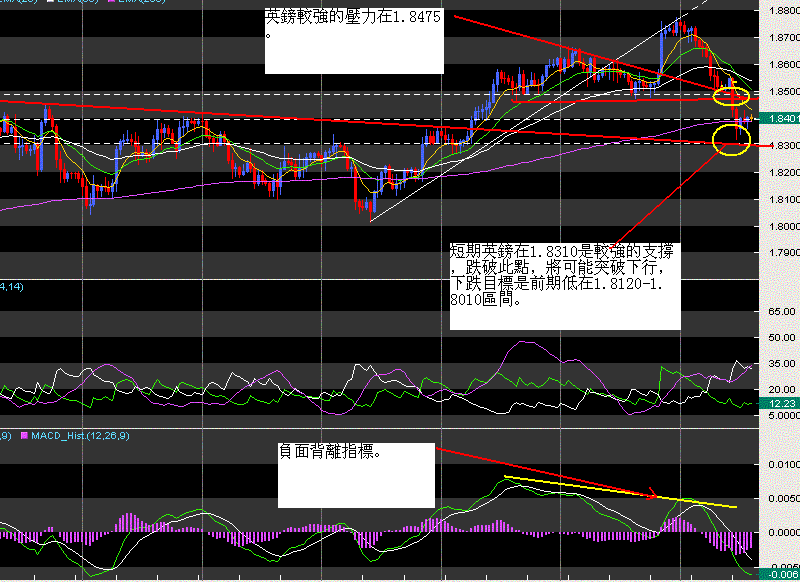Click the magenta MACD_Hist legend color square

tap(24, 436)
